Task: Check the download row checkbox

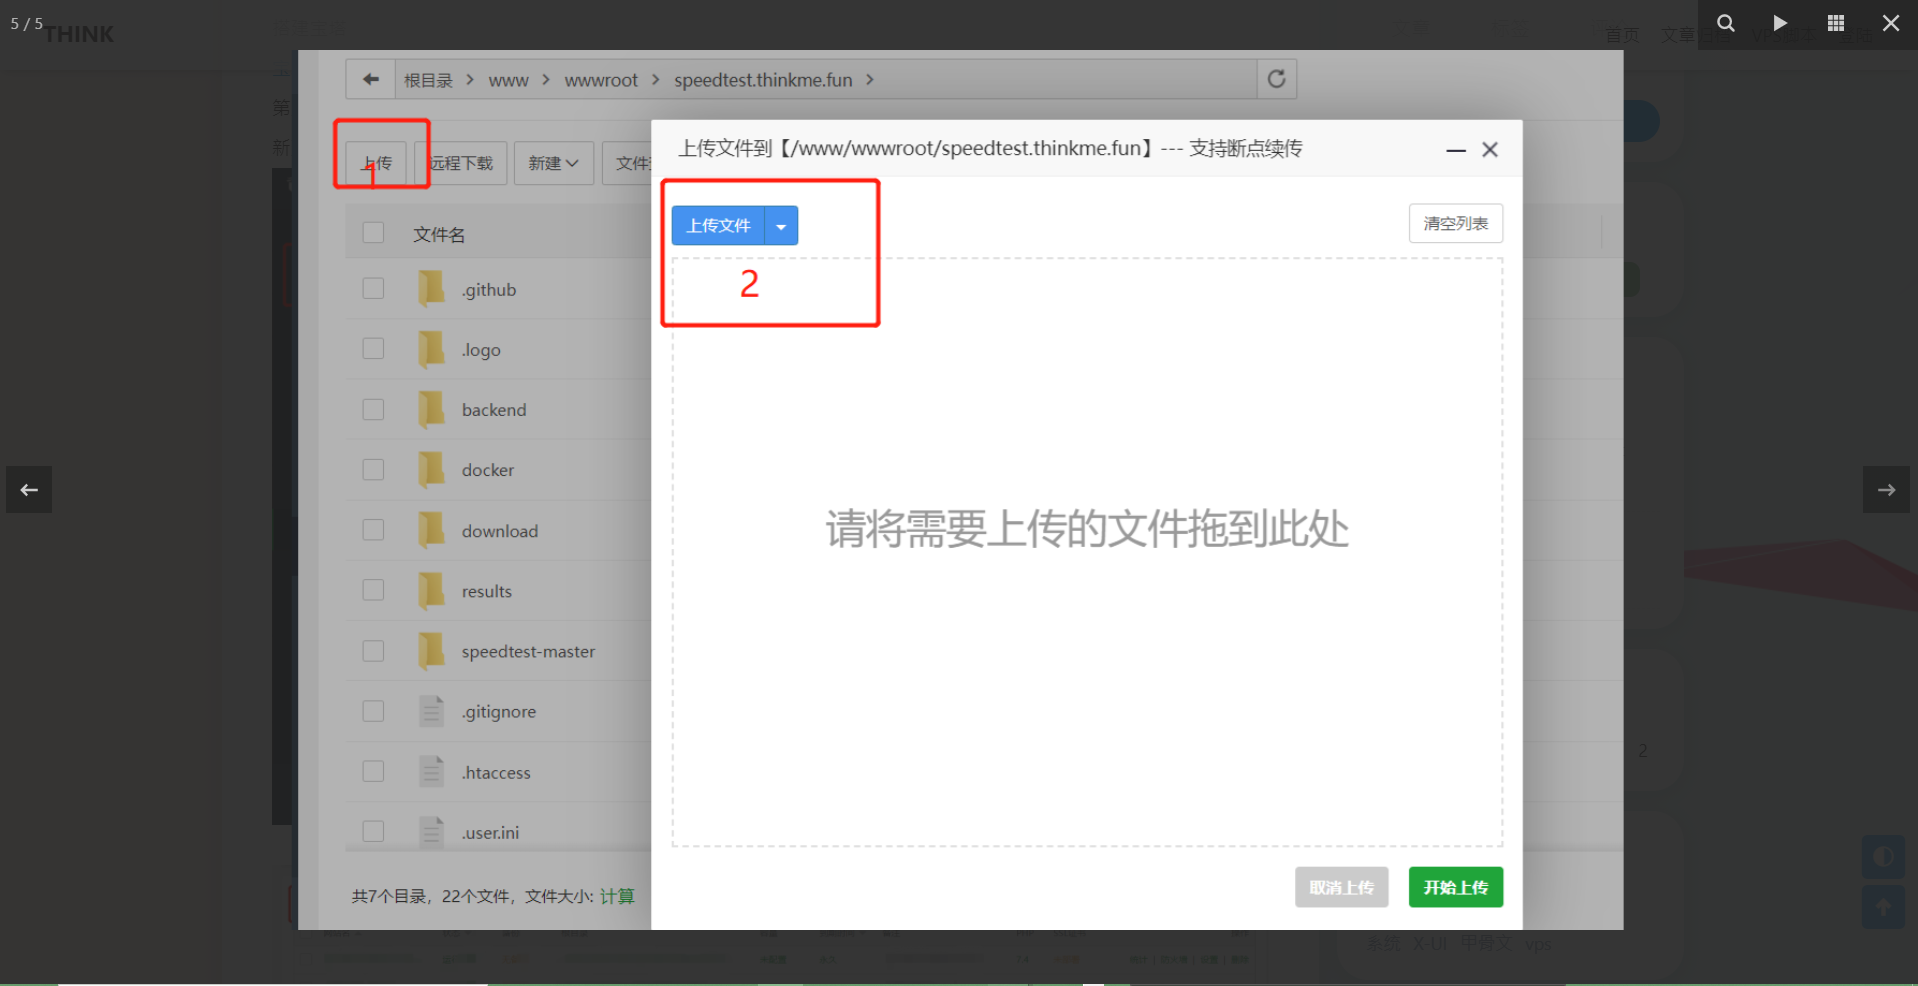Action: coord(373,530)
